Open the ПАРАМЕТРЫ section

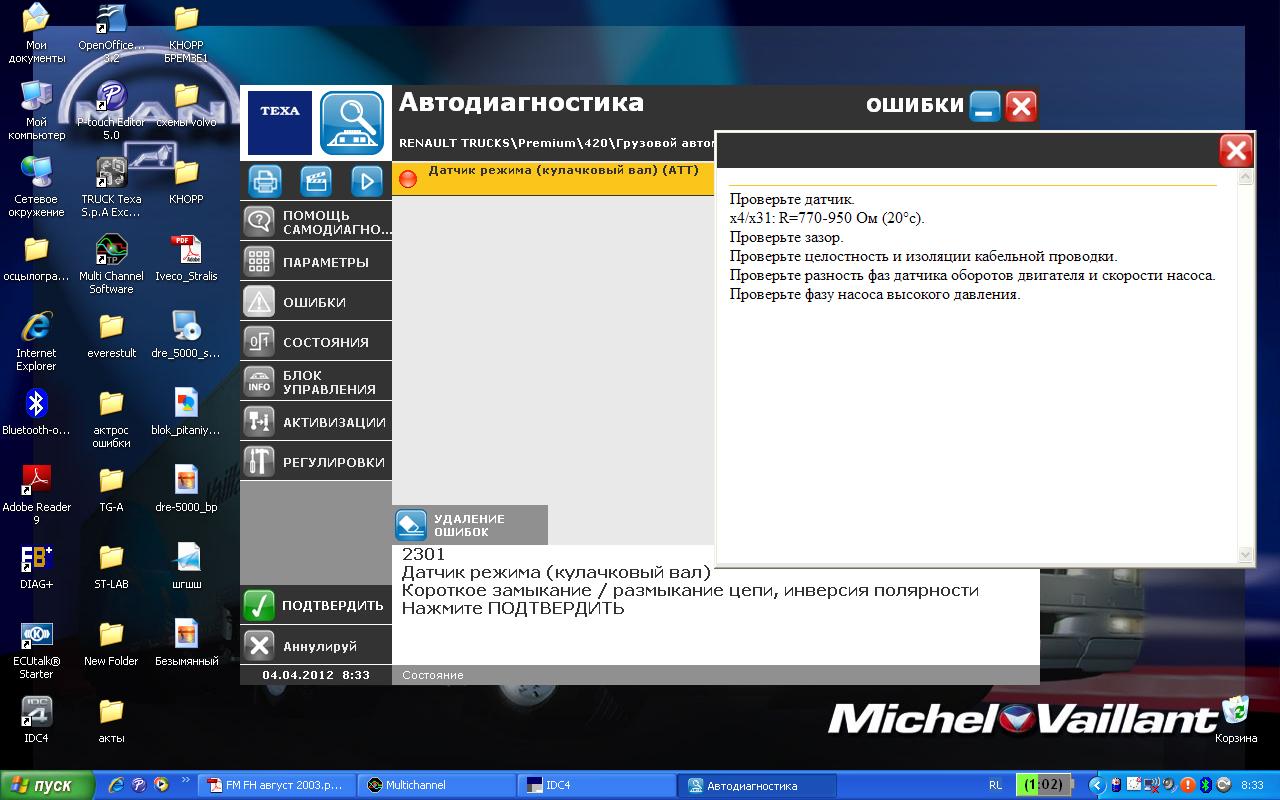[x=316, y=262]
